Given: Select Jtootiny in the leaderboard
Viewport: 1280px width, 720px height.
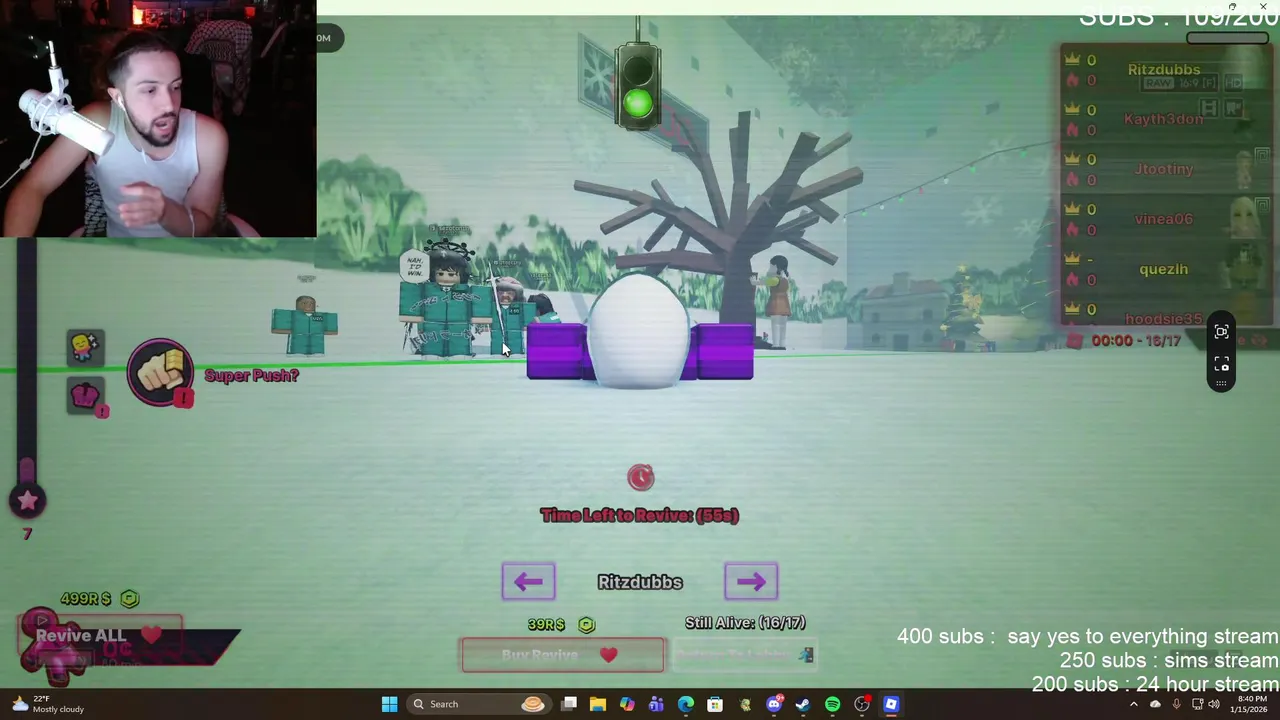Looking at the screenshot, I should (1164, 169).
